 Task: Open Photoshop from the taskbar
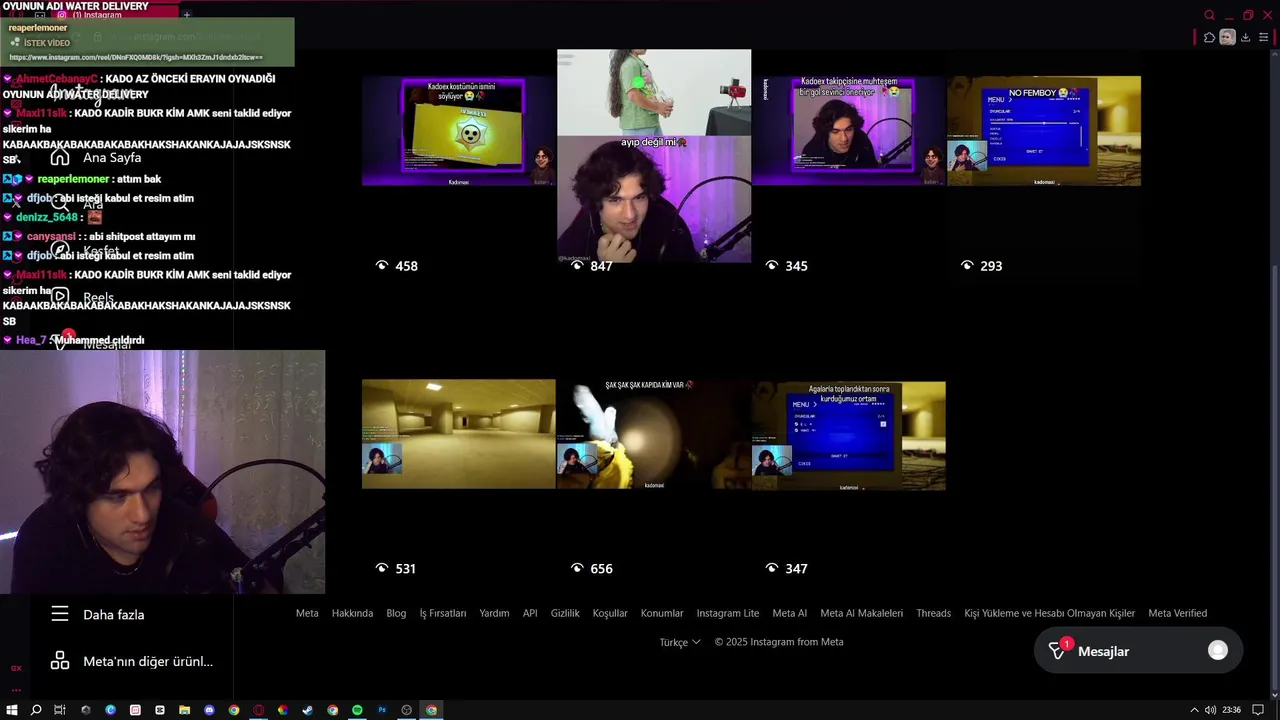click(x=382, y=710)
